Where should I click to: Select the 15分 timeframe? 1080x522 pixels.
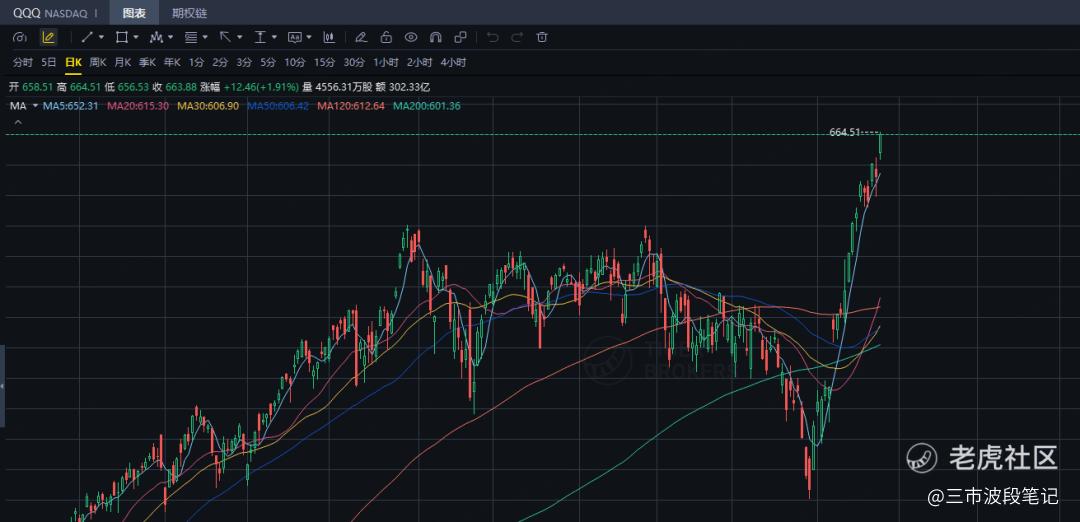pyautogui.click(x=324, y=63)
